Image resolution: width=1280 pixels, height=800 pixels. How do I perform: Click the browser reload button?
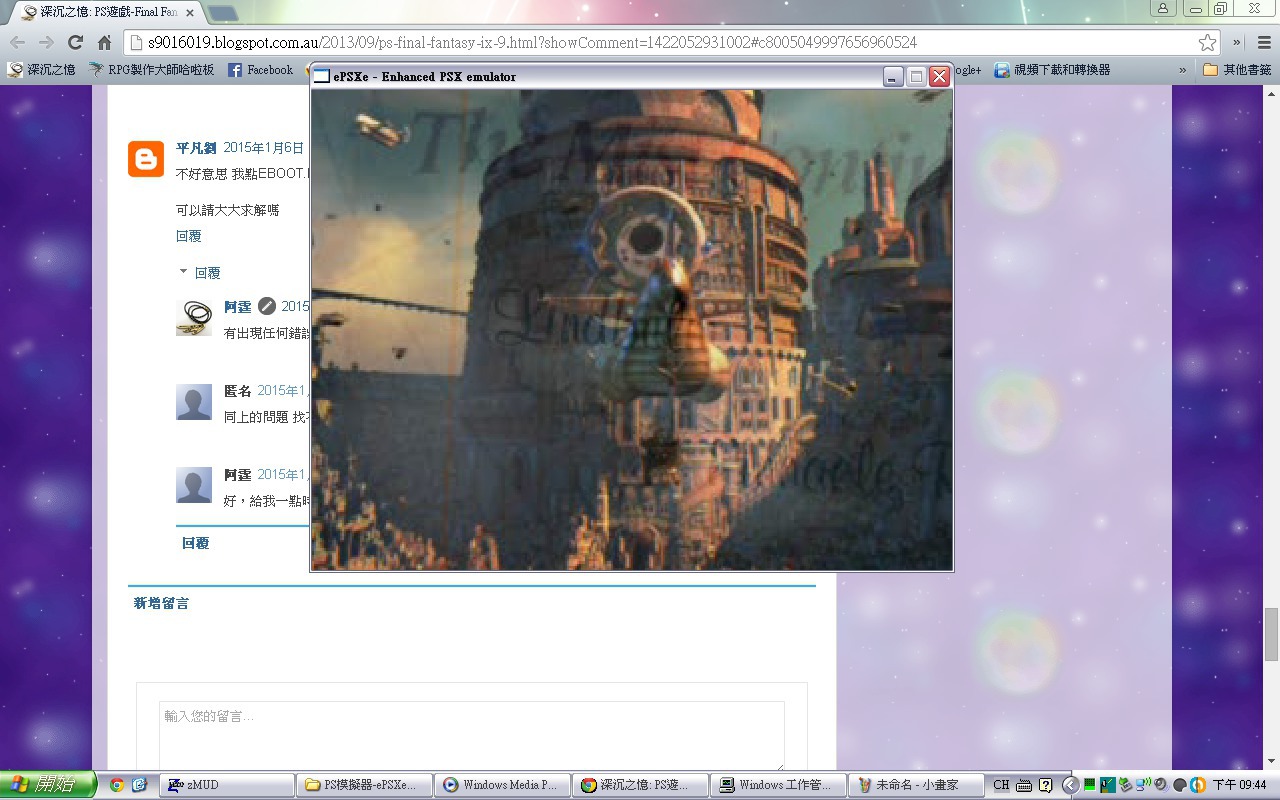(x=75, y=42)
